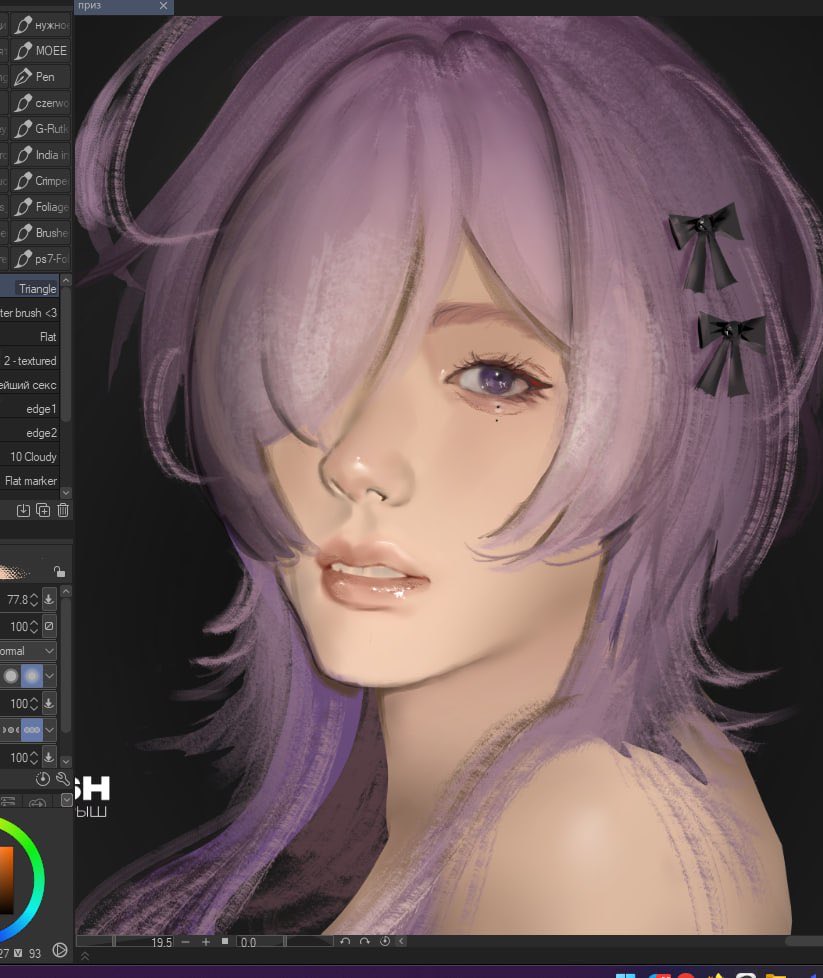Select the 'Flat marker' brush
823x978 pixels.
click(29, 481)
